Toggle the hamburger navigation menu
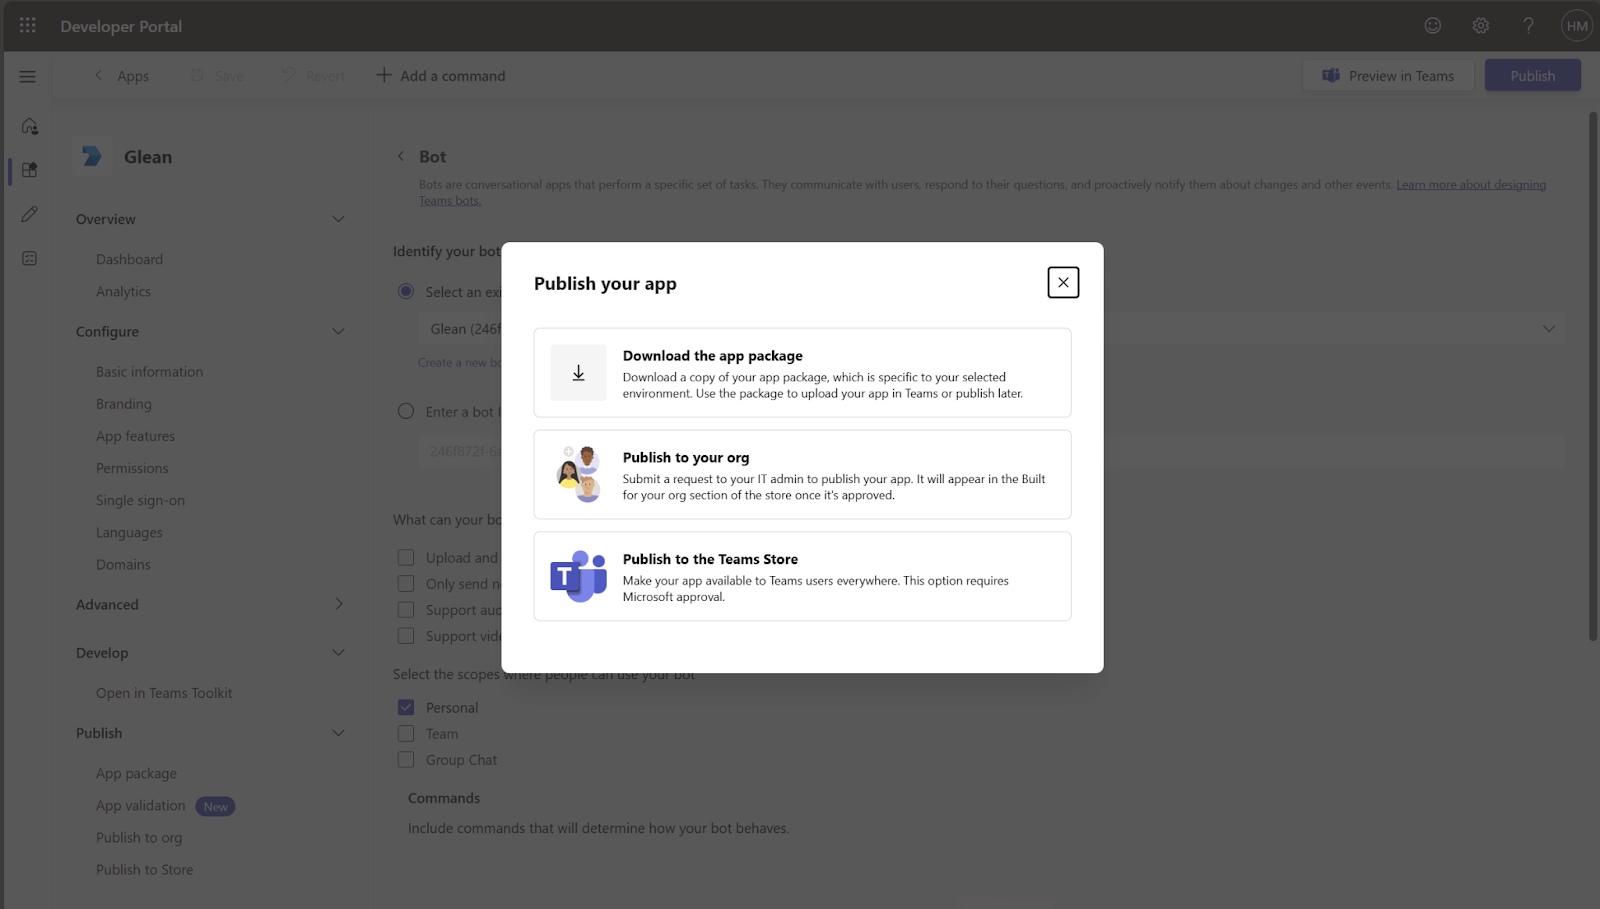 (x=28, y=76)
